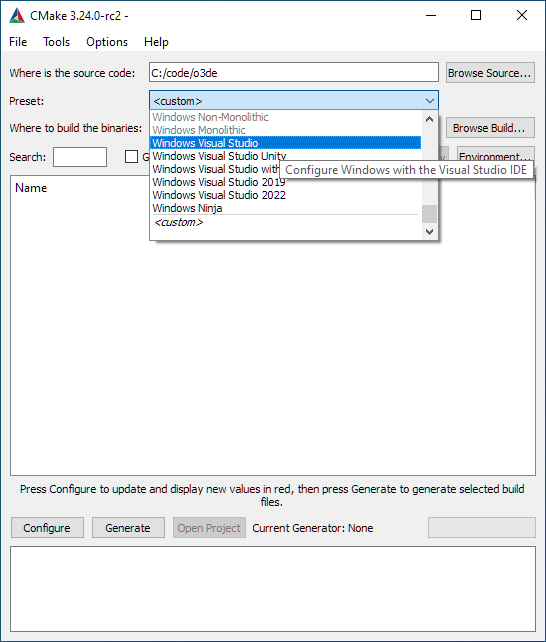Click the Generate button
Viewport: 546px width, 642px height.
point(128,528)
